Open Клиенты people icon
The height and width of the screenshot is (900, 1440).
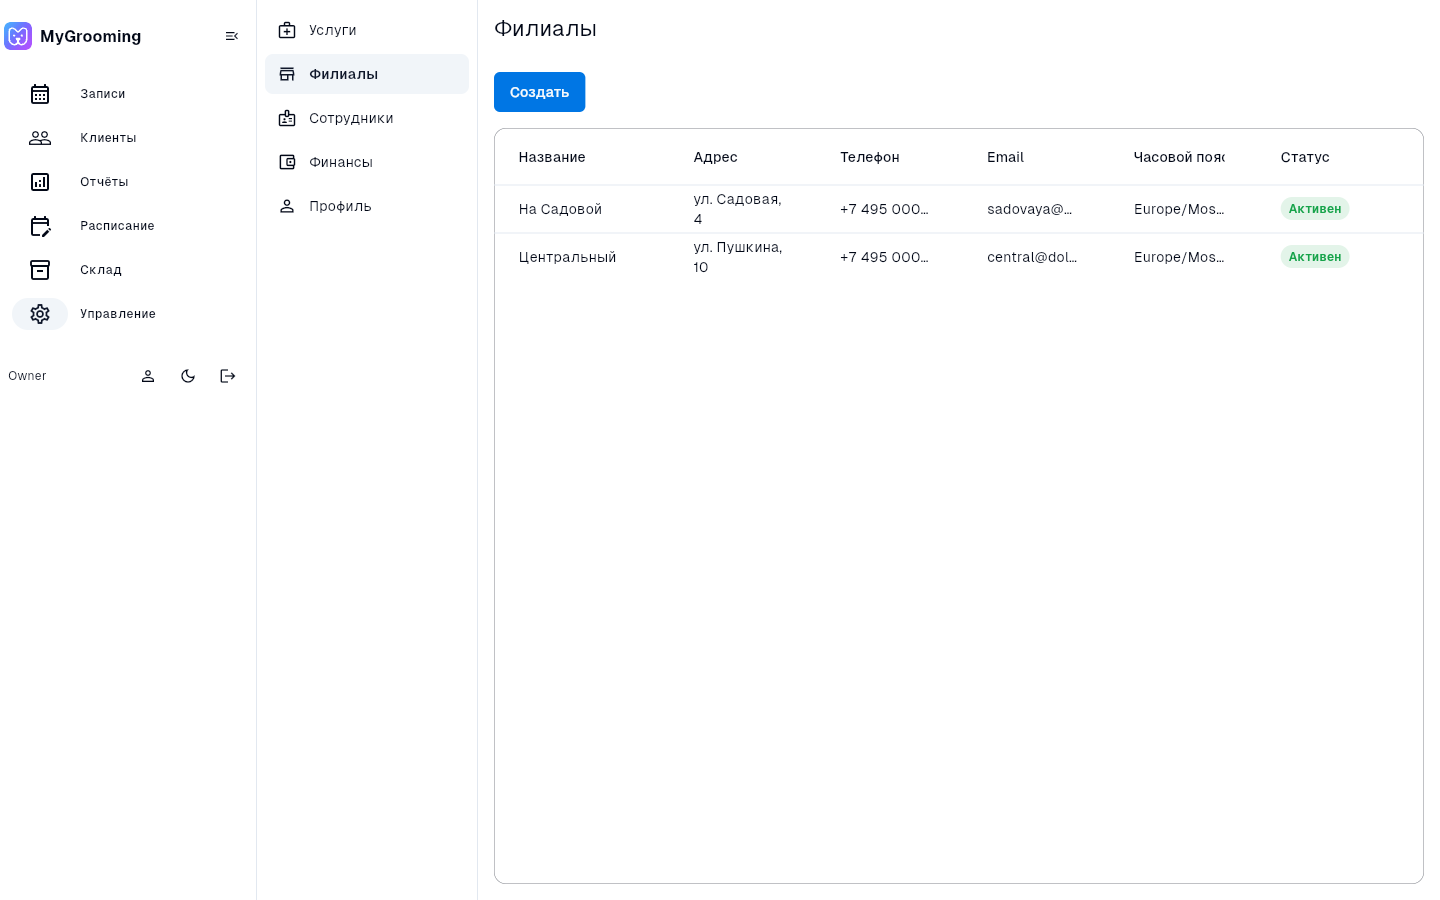coord(40,138)
